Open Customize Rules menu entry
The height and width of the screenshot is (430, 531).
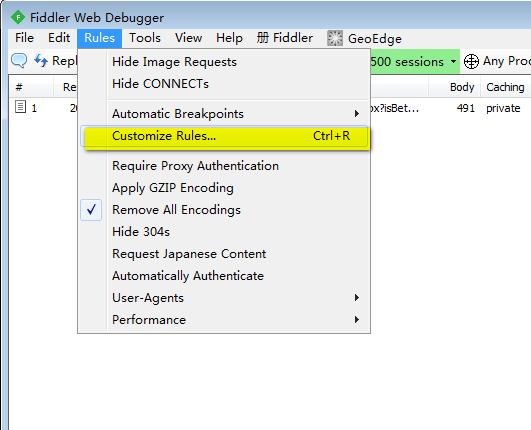[x=224, y=136]
